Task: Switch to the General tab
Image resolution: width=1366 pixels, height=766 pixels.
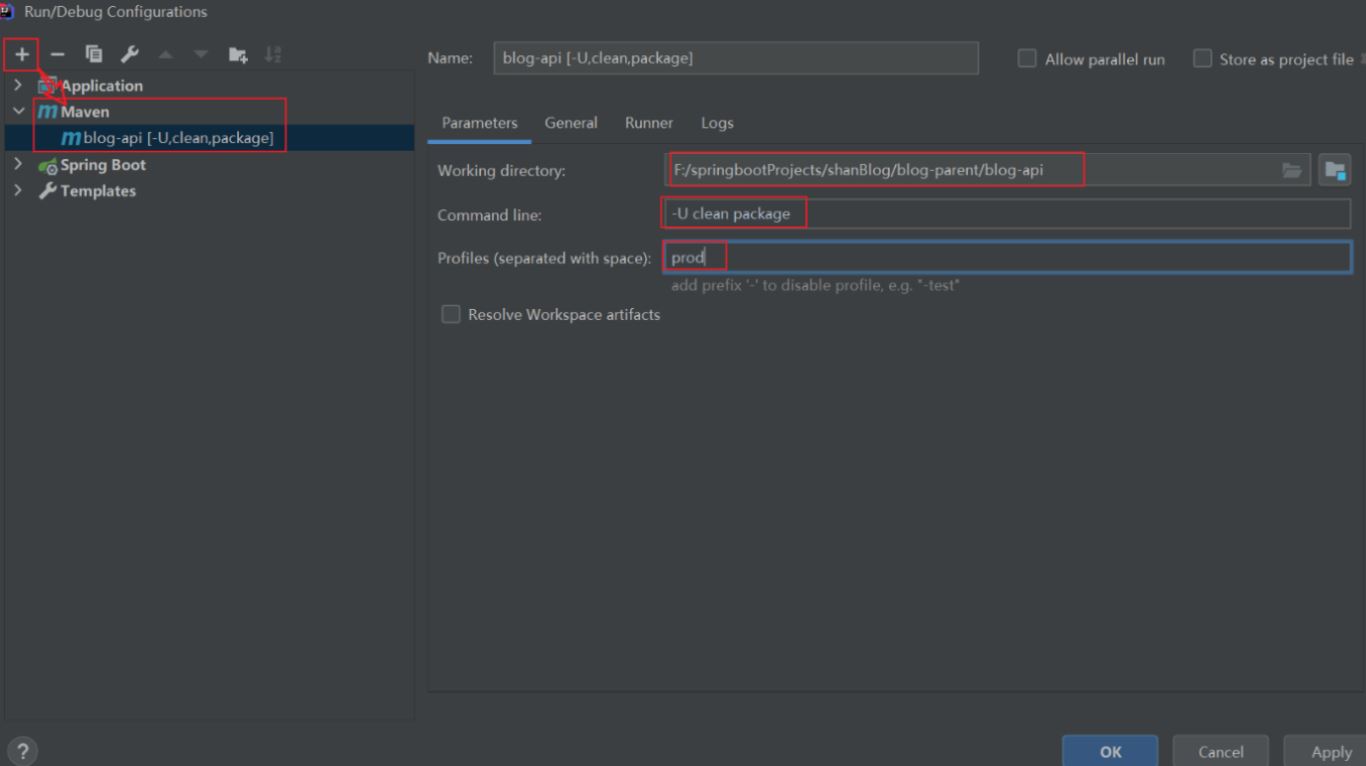Action: [571, 123]
